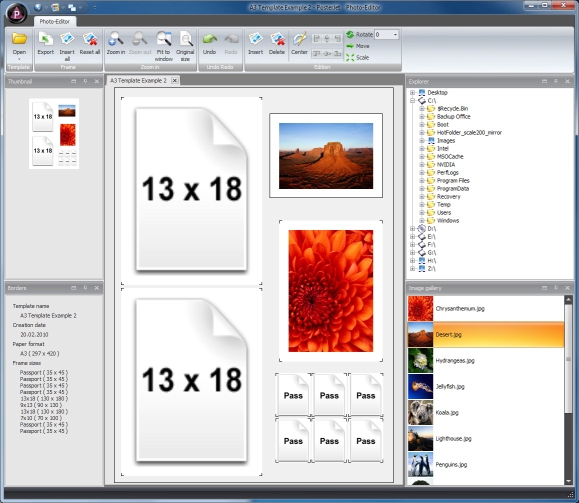Select the Move tool

click(x=358, y=46)
